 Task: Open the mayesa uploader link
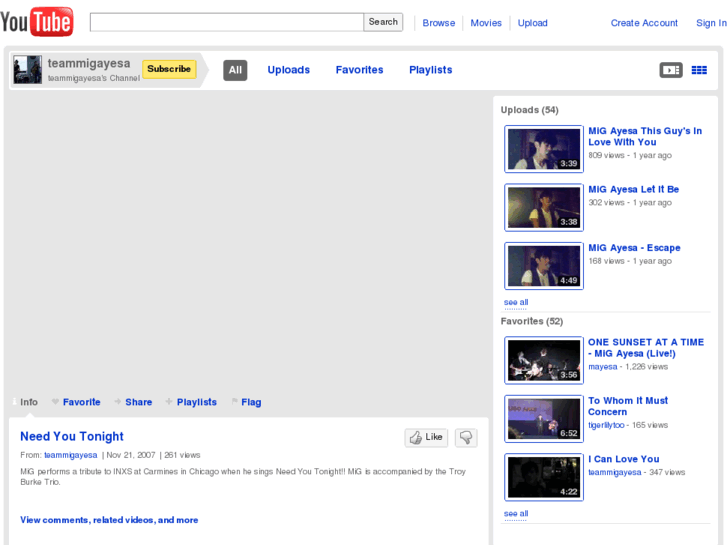(x=603, y=367)
